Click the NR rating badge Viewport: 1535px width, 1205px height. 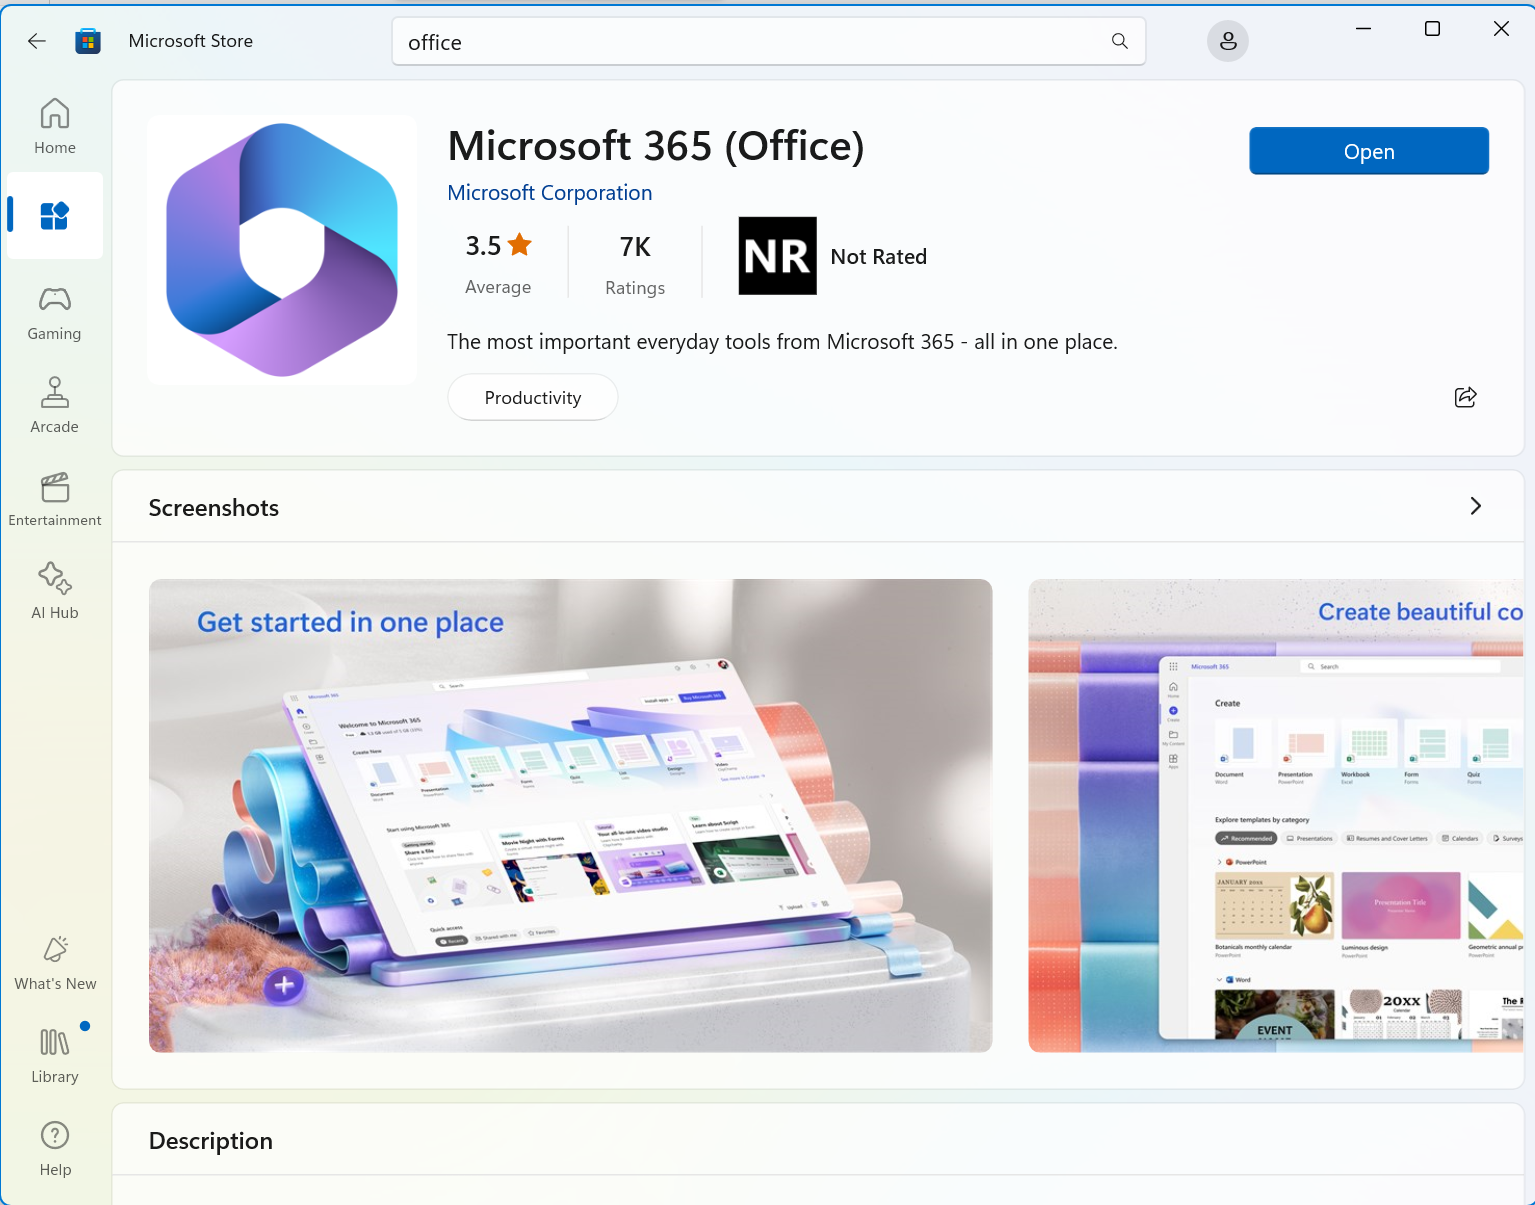[x=777, y=256]
